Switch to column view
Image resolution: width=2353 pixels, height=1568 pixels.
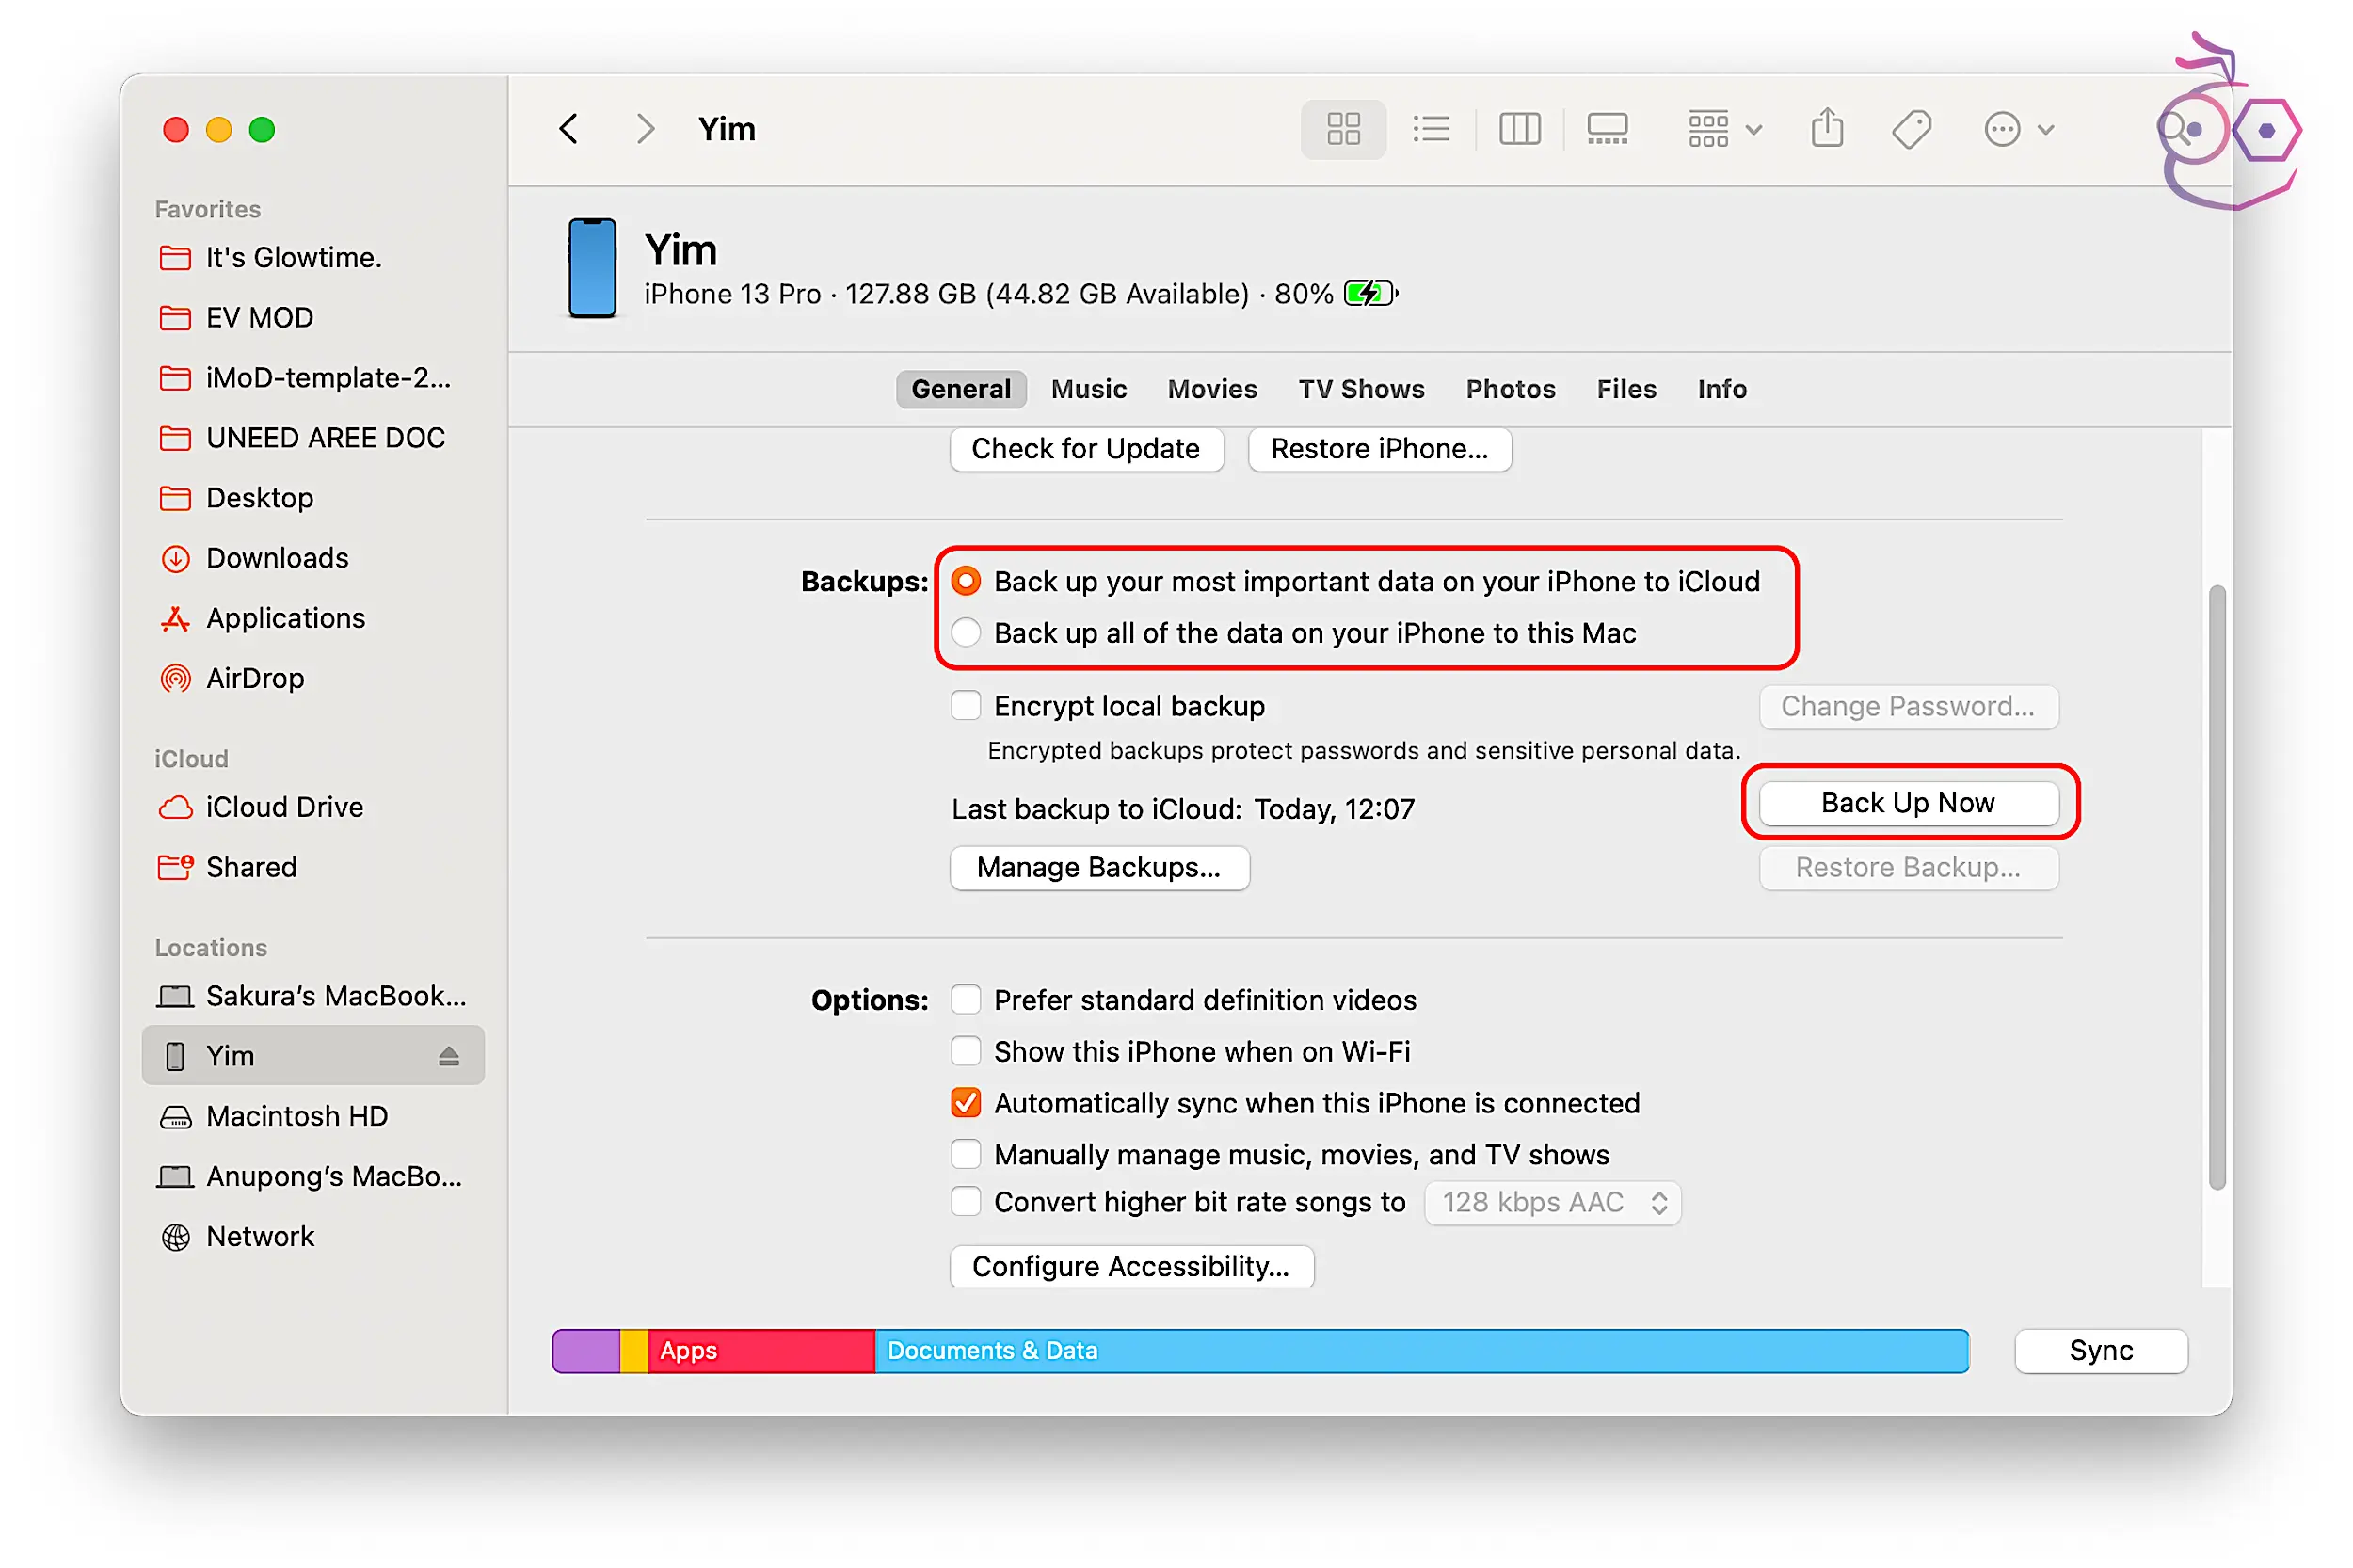tap(1518, 129)
